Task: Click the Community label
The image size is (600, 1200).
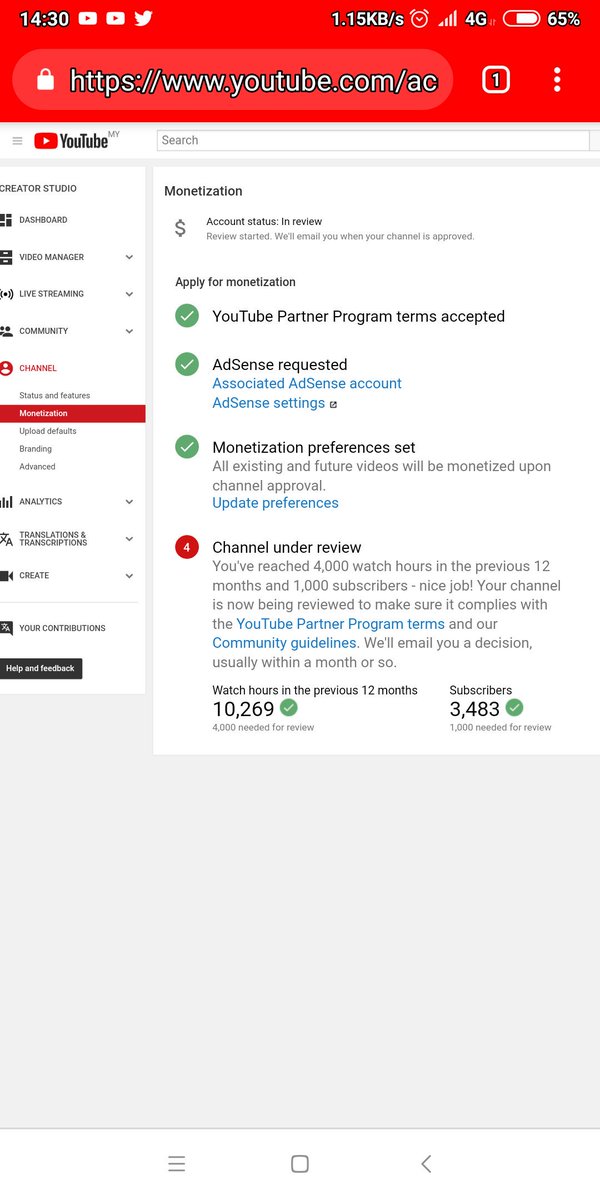Action: pyautogui.click(x=44, y=331)
